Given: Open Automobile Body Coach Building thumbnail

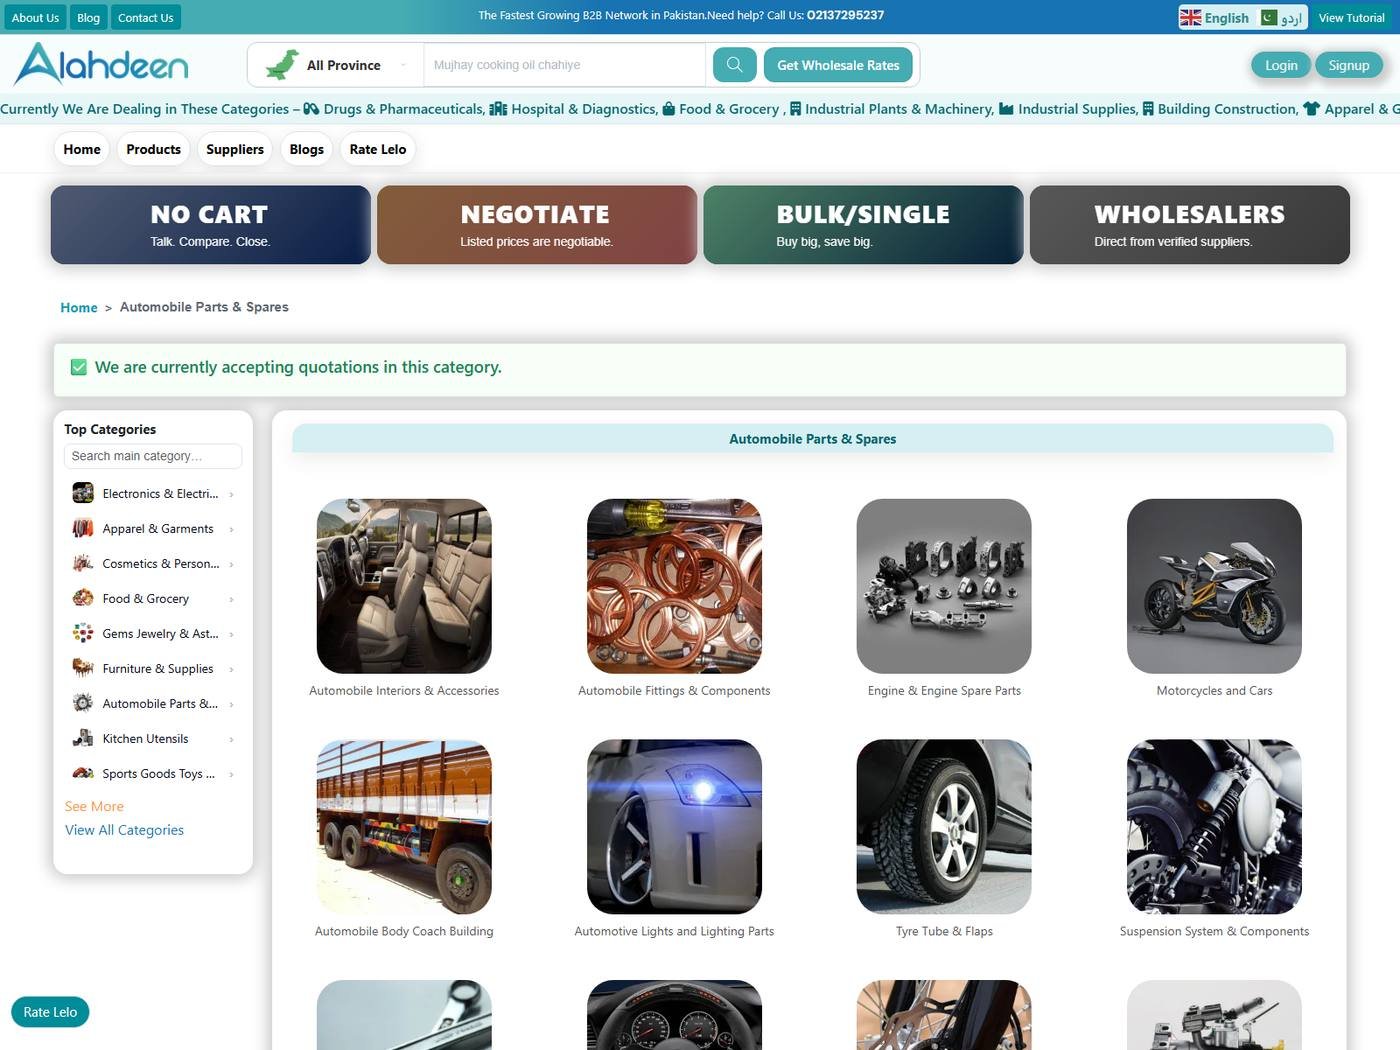Looking at the screenshot, I should pos(404,827).
